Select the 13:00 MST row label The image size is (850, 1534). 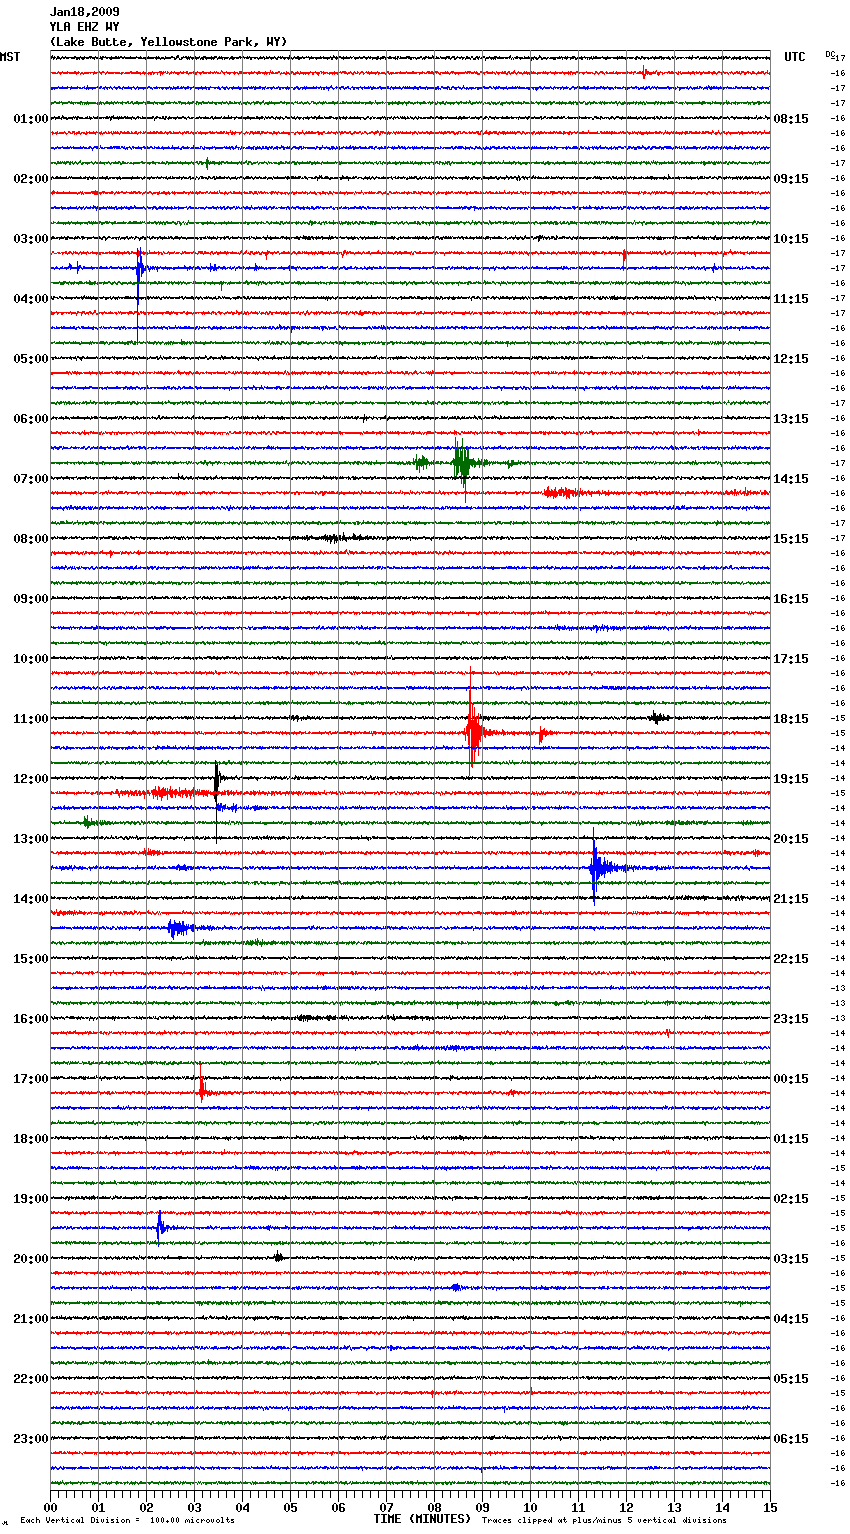point(30,839)
